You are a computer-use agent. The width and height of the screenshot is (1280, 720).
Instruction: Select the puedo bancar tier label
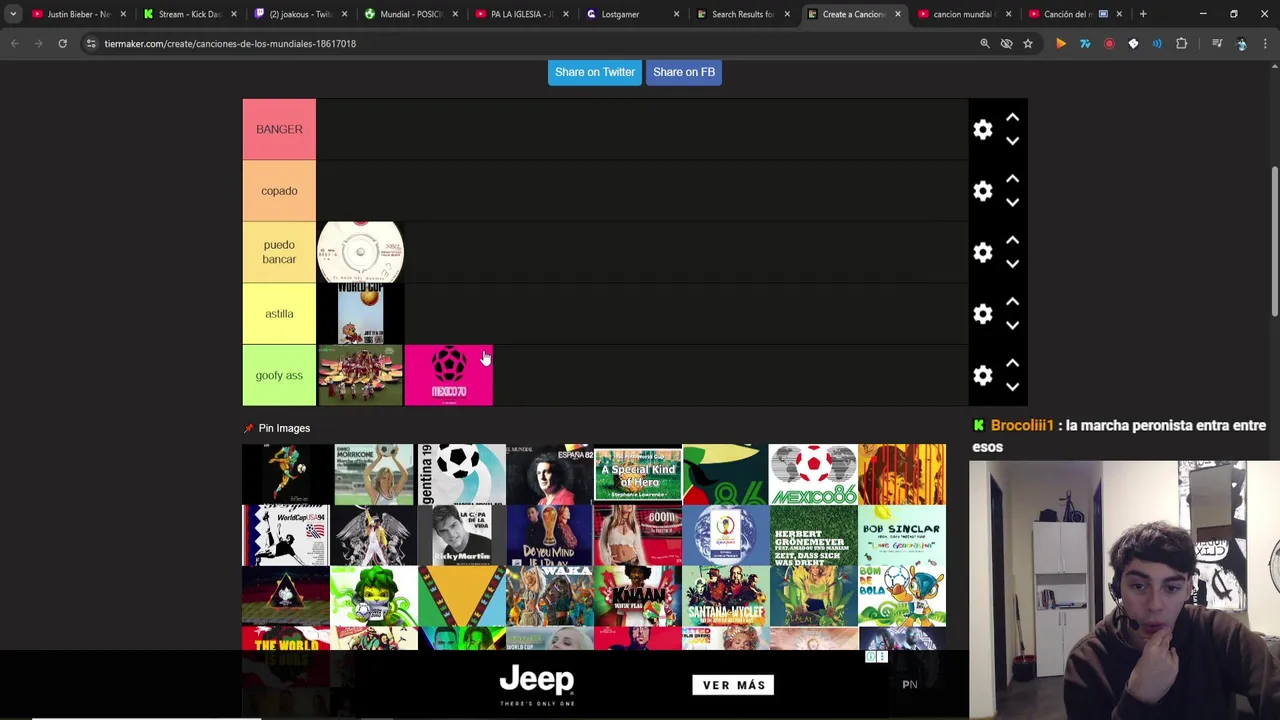[x=279, y=252]
